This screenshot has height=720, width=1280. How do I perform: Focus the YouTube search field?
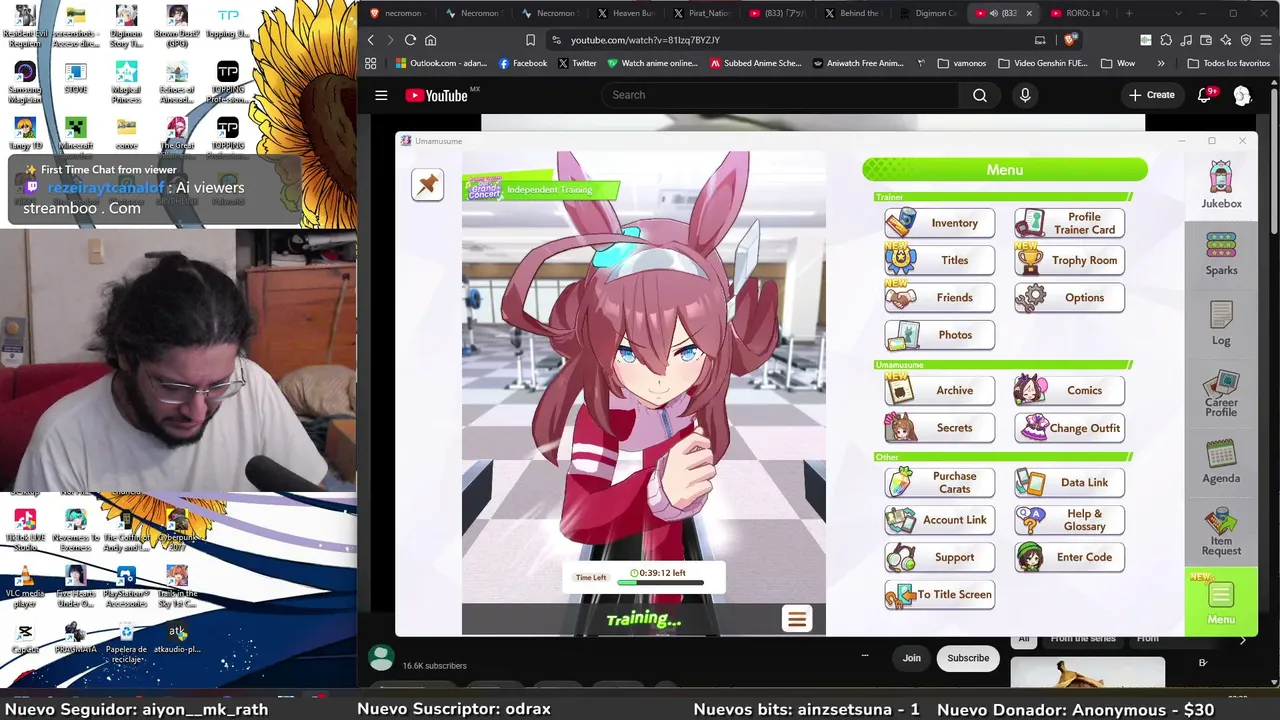click(780, 95)
